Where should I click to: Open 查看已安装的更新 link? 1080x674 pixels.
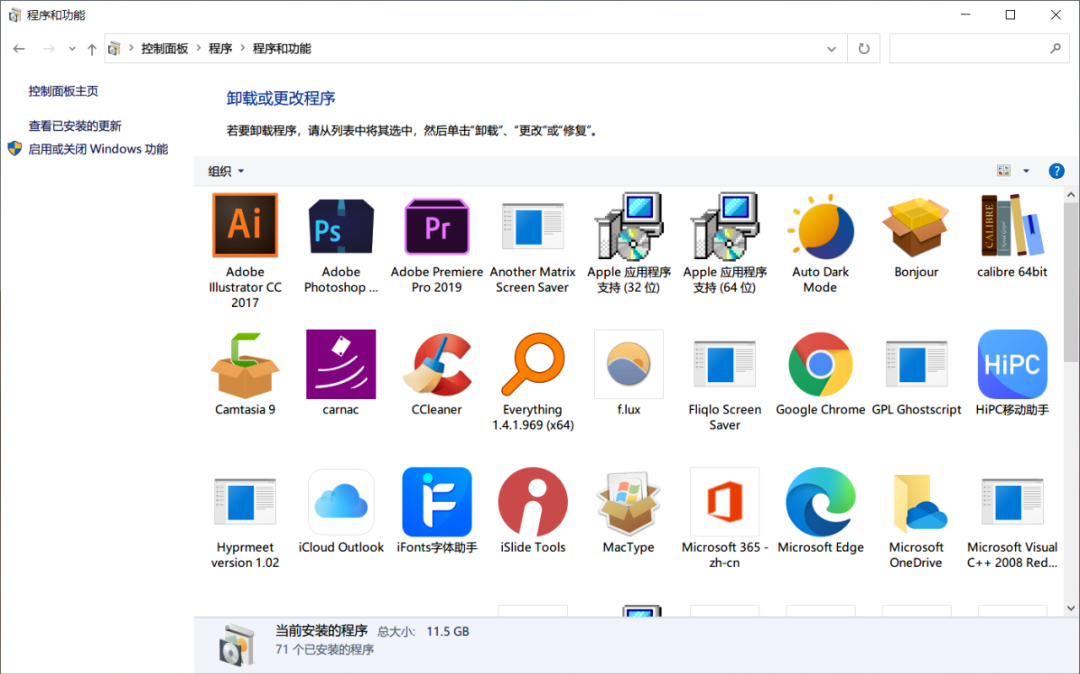pos(74,126)
